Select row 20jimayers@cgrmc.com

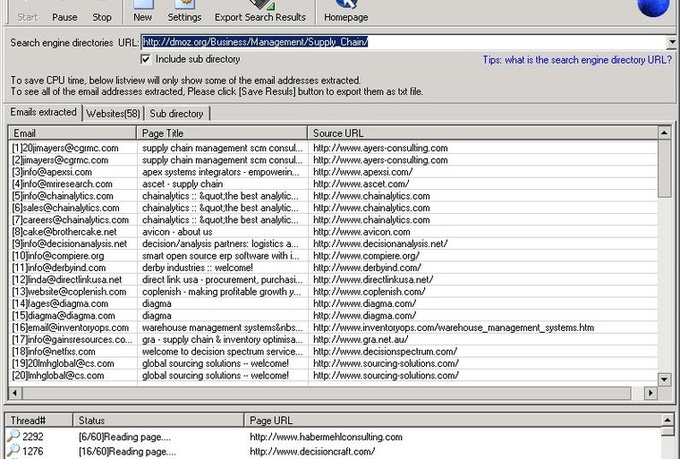333,148
